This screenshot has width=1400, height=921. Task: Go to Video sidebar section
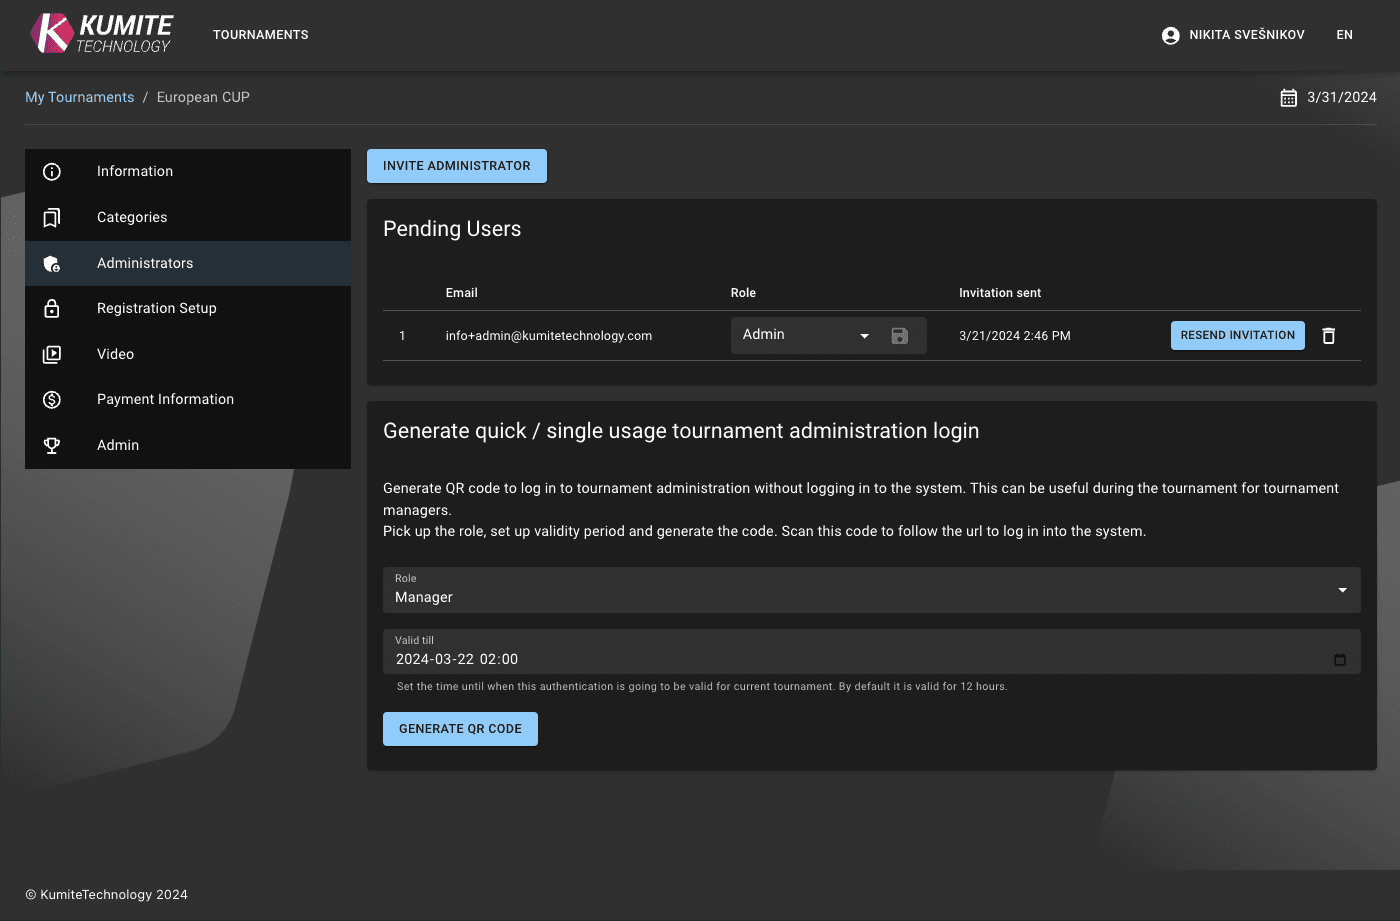click(115, 355)
